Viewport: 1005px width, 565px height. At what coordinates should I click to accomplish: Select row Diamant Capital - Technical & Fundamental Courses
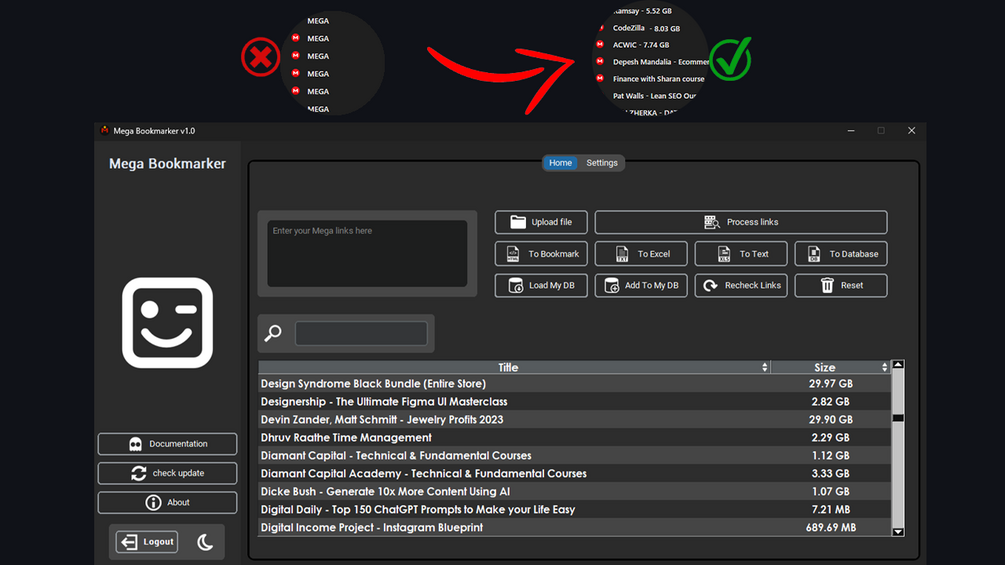coord(574,455)
